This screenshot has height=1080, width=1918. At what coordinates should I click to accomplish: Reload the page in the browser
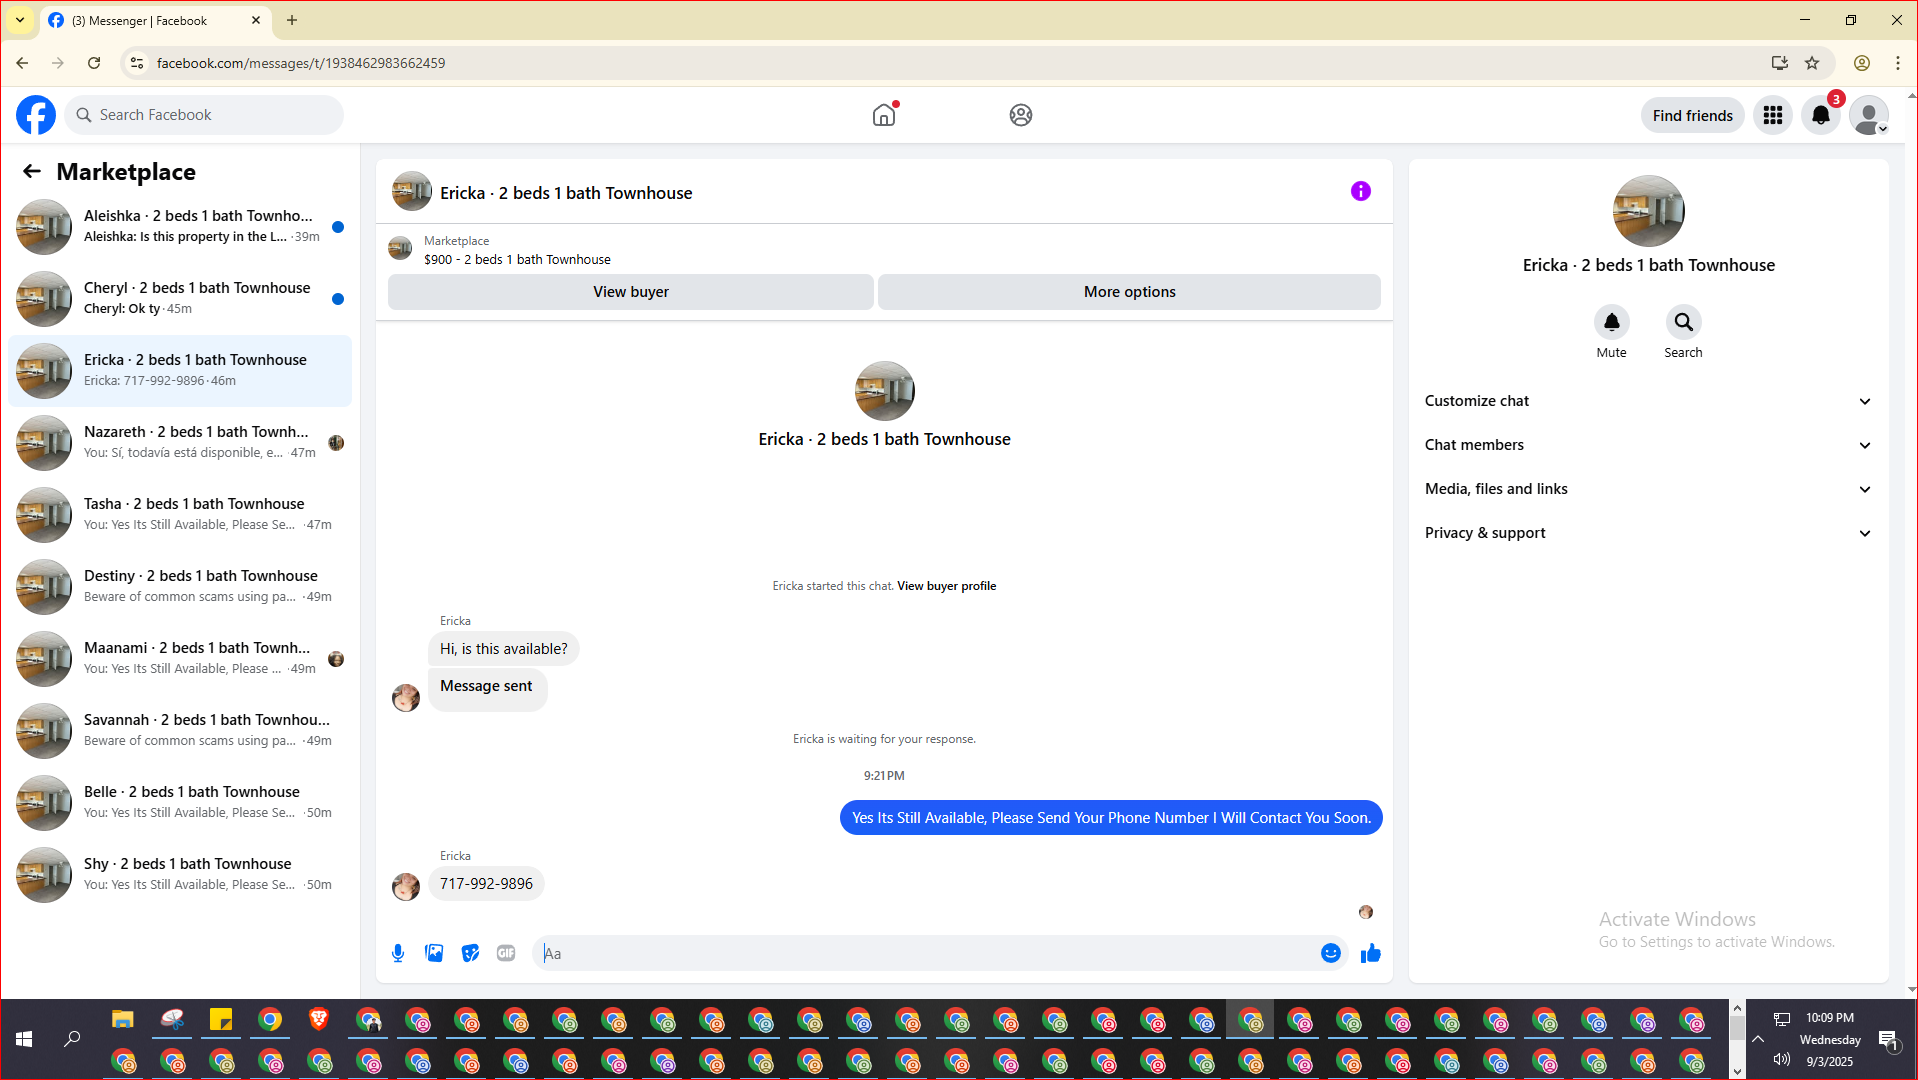click(94, 63)
